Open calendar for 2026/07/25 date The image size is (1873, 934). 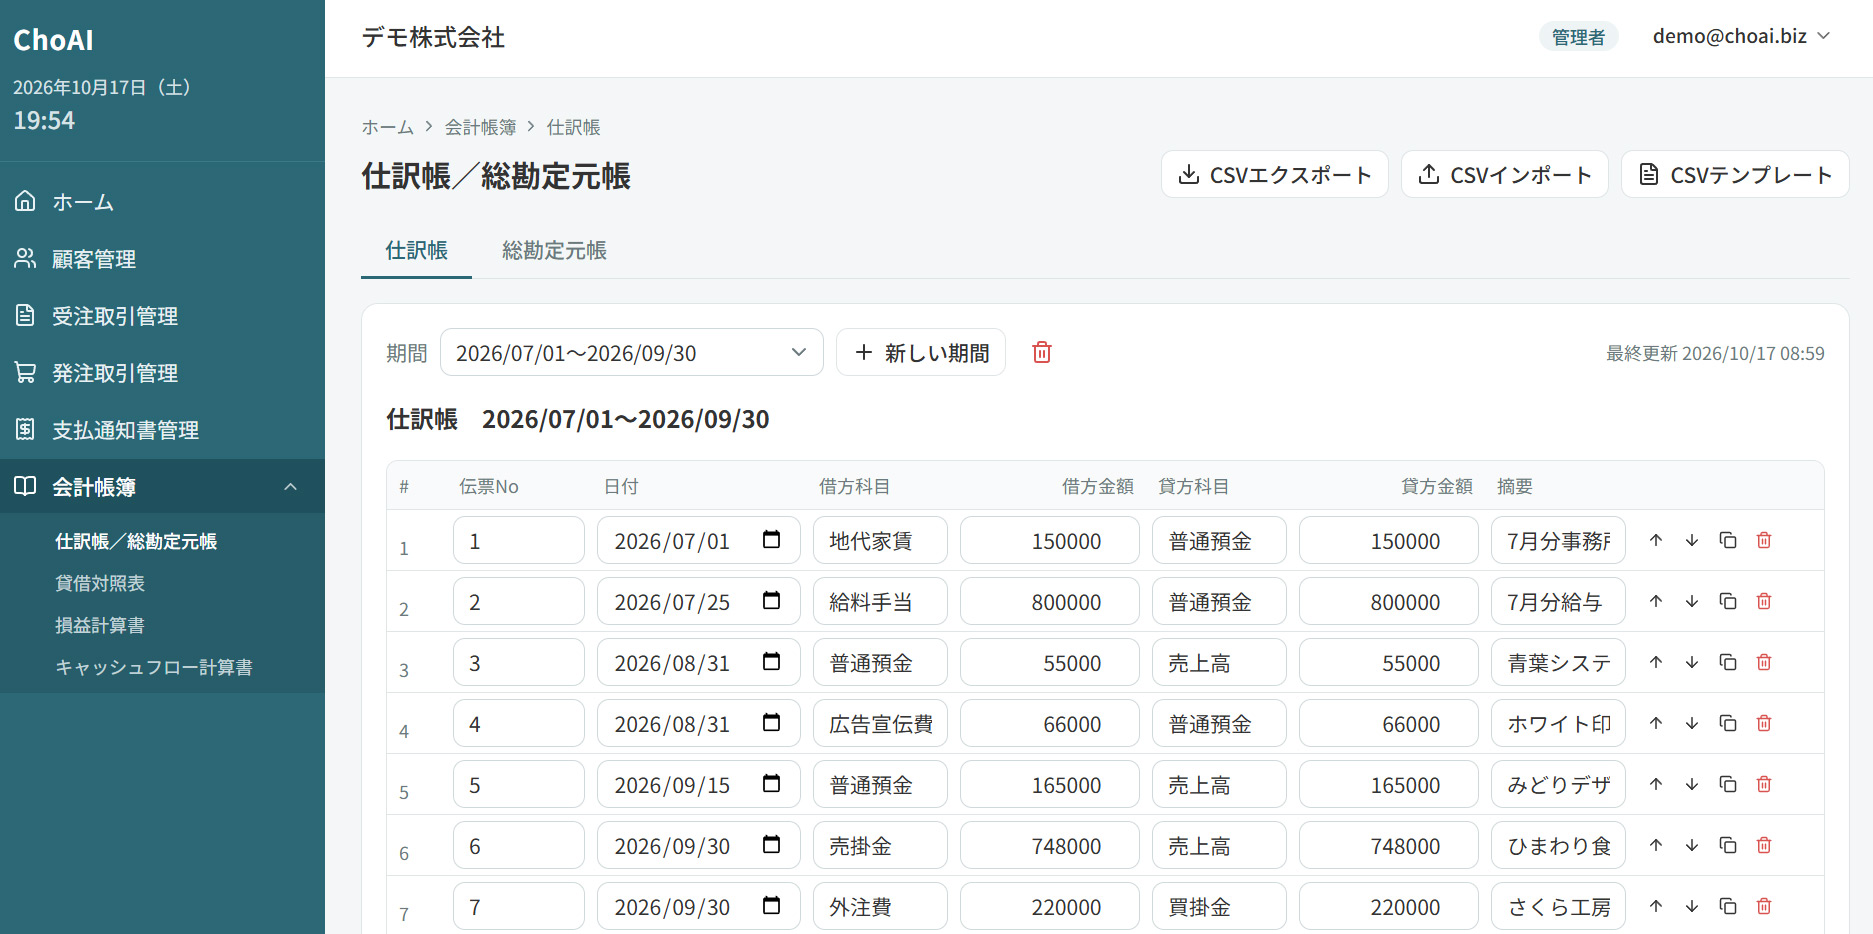click(771, 601)
